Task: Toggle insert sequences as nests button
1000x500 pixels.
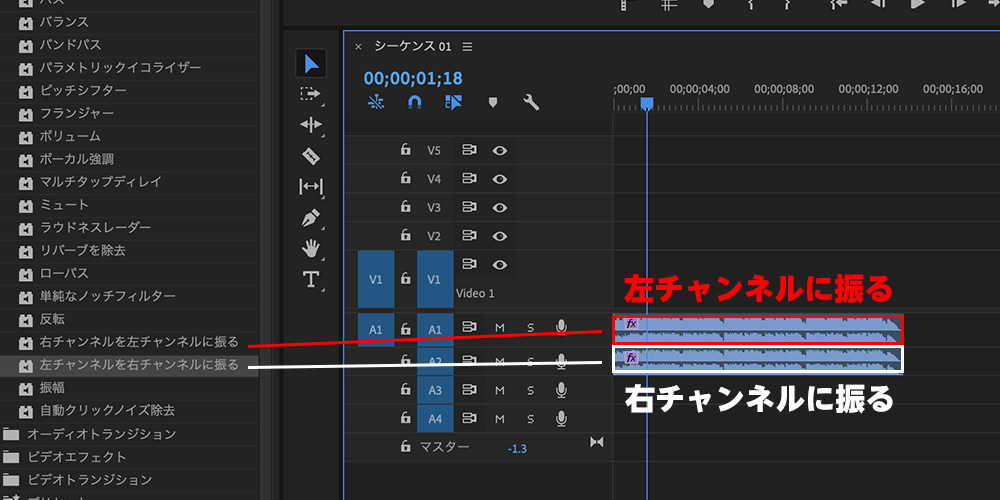Action: point(376,102)
